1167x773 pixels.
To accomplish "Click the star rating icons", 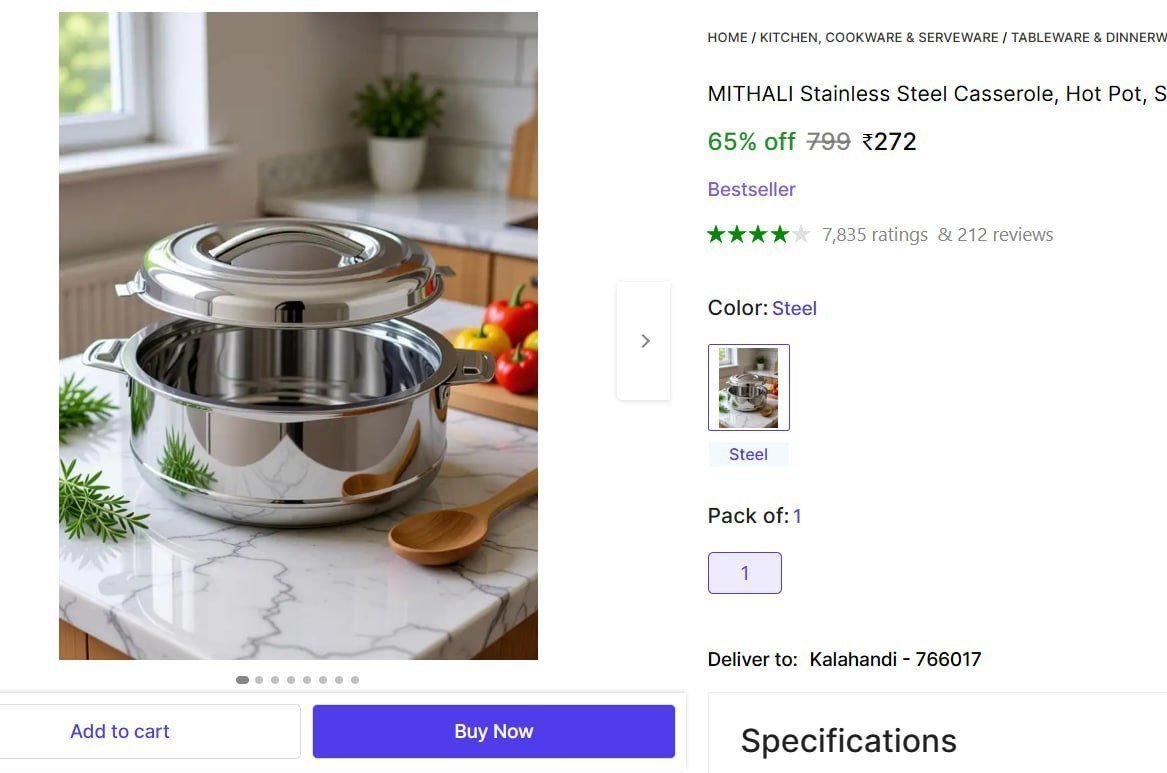I will coord(758,234).
